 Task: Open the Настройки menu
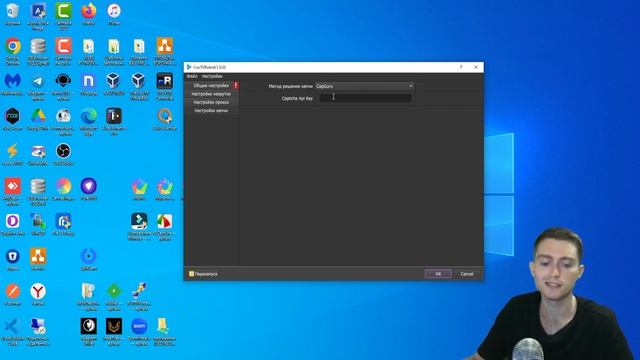click(212, 76)
